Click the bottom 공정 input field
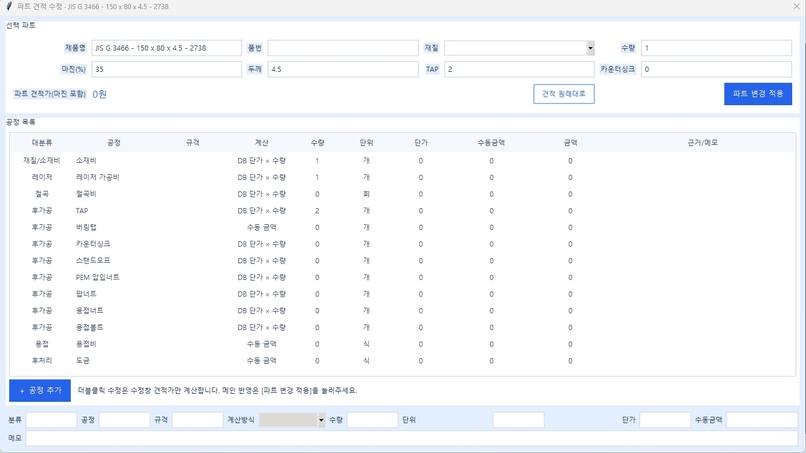The height and width of the screenshot is (453, 806). 124,420
